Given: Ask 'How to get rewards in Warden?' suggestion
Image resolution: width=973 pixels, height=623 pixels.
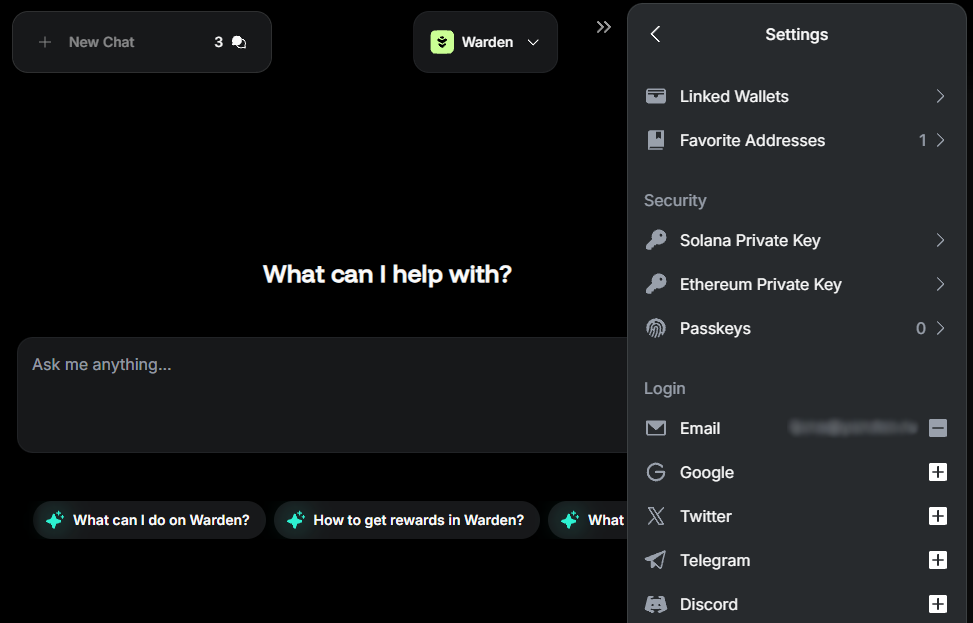Looking at the screenshot, I should point(407,520).
